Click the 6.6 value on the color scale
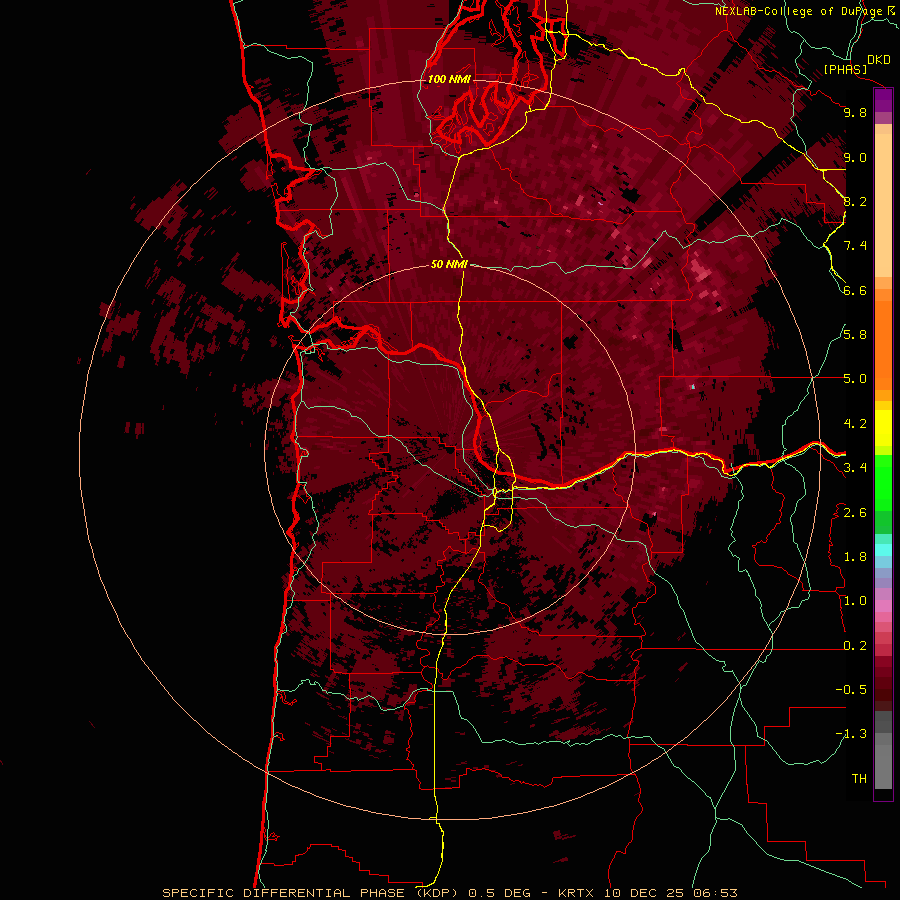This screenshot has width=900, height=900. [855, 290]
